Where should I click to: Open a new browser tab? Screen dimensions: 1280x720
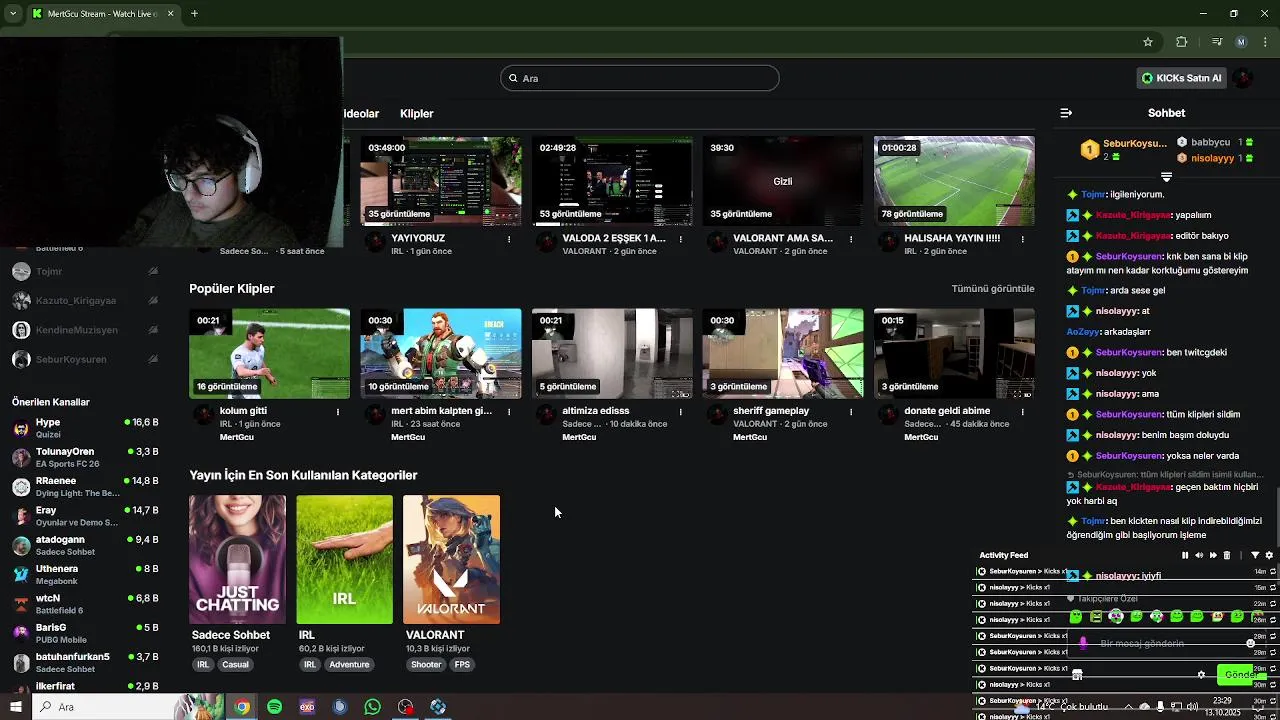pos(194,14)
